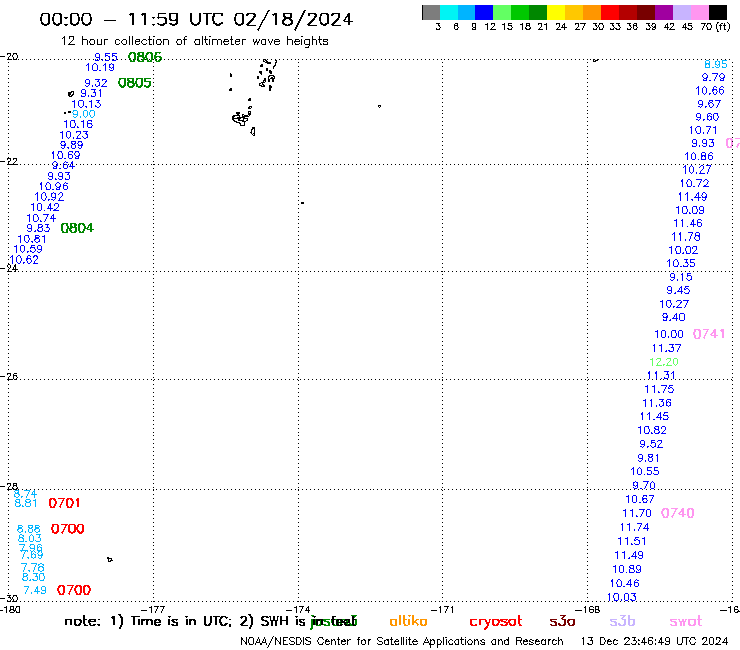Image resolution: width=740 pixels, height=650 pixels.
Task: Click the orange swatch in the wave height legend
Action: coord(592,12)
